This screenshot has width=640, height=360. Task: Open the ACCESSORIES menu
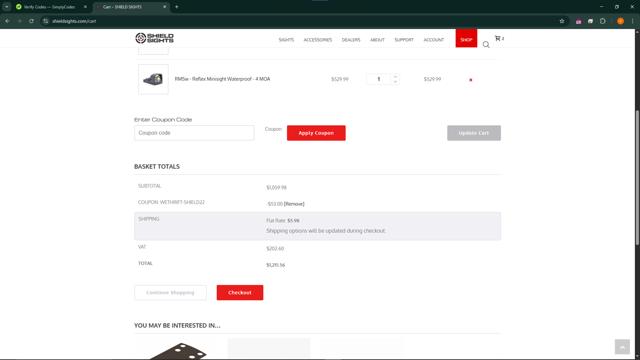click(x=318, y=40)
